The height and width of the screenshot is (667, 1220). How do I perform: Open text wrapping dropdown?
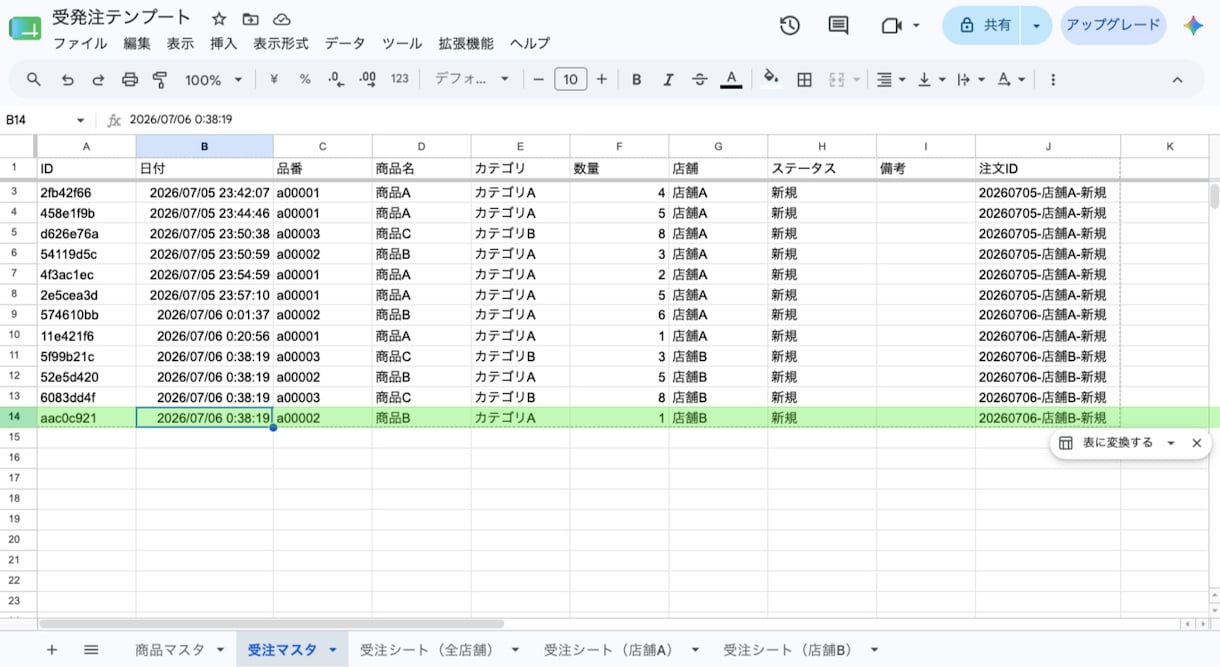tap(970, 79)
